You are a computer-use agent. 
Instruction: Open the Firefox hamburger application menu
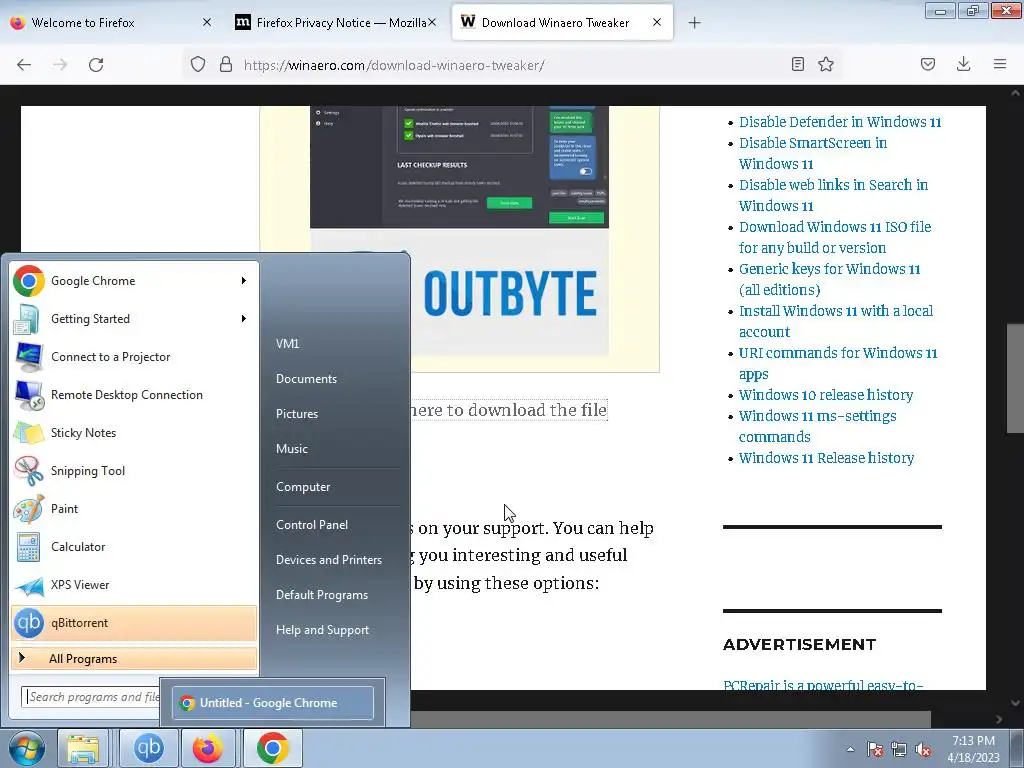point(1000,64)
